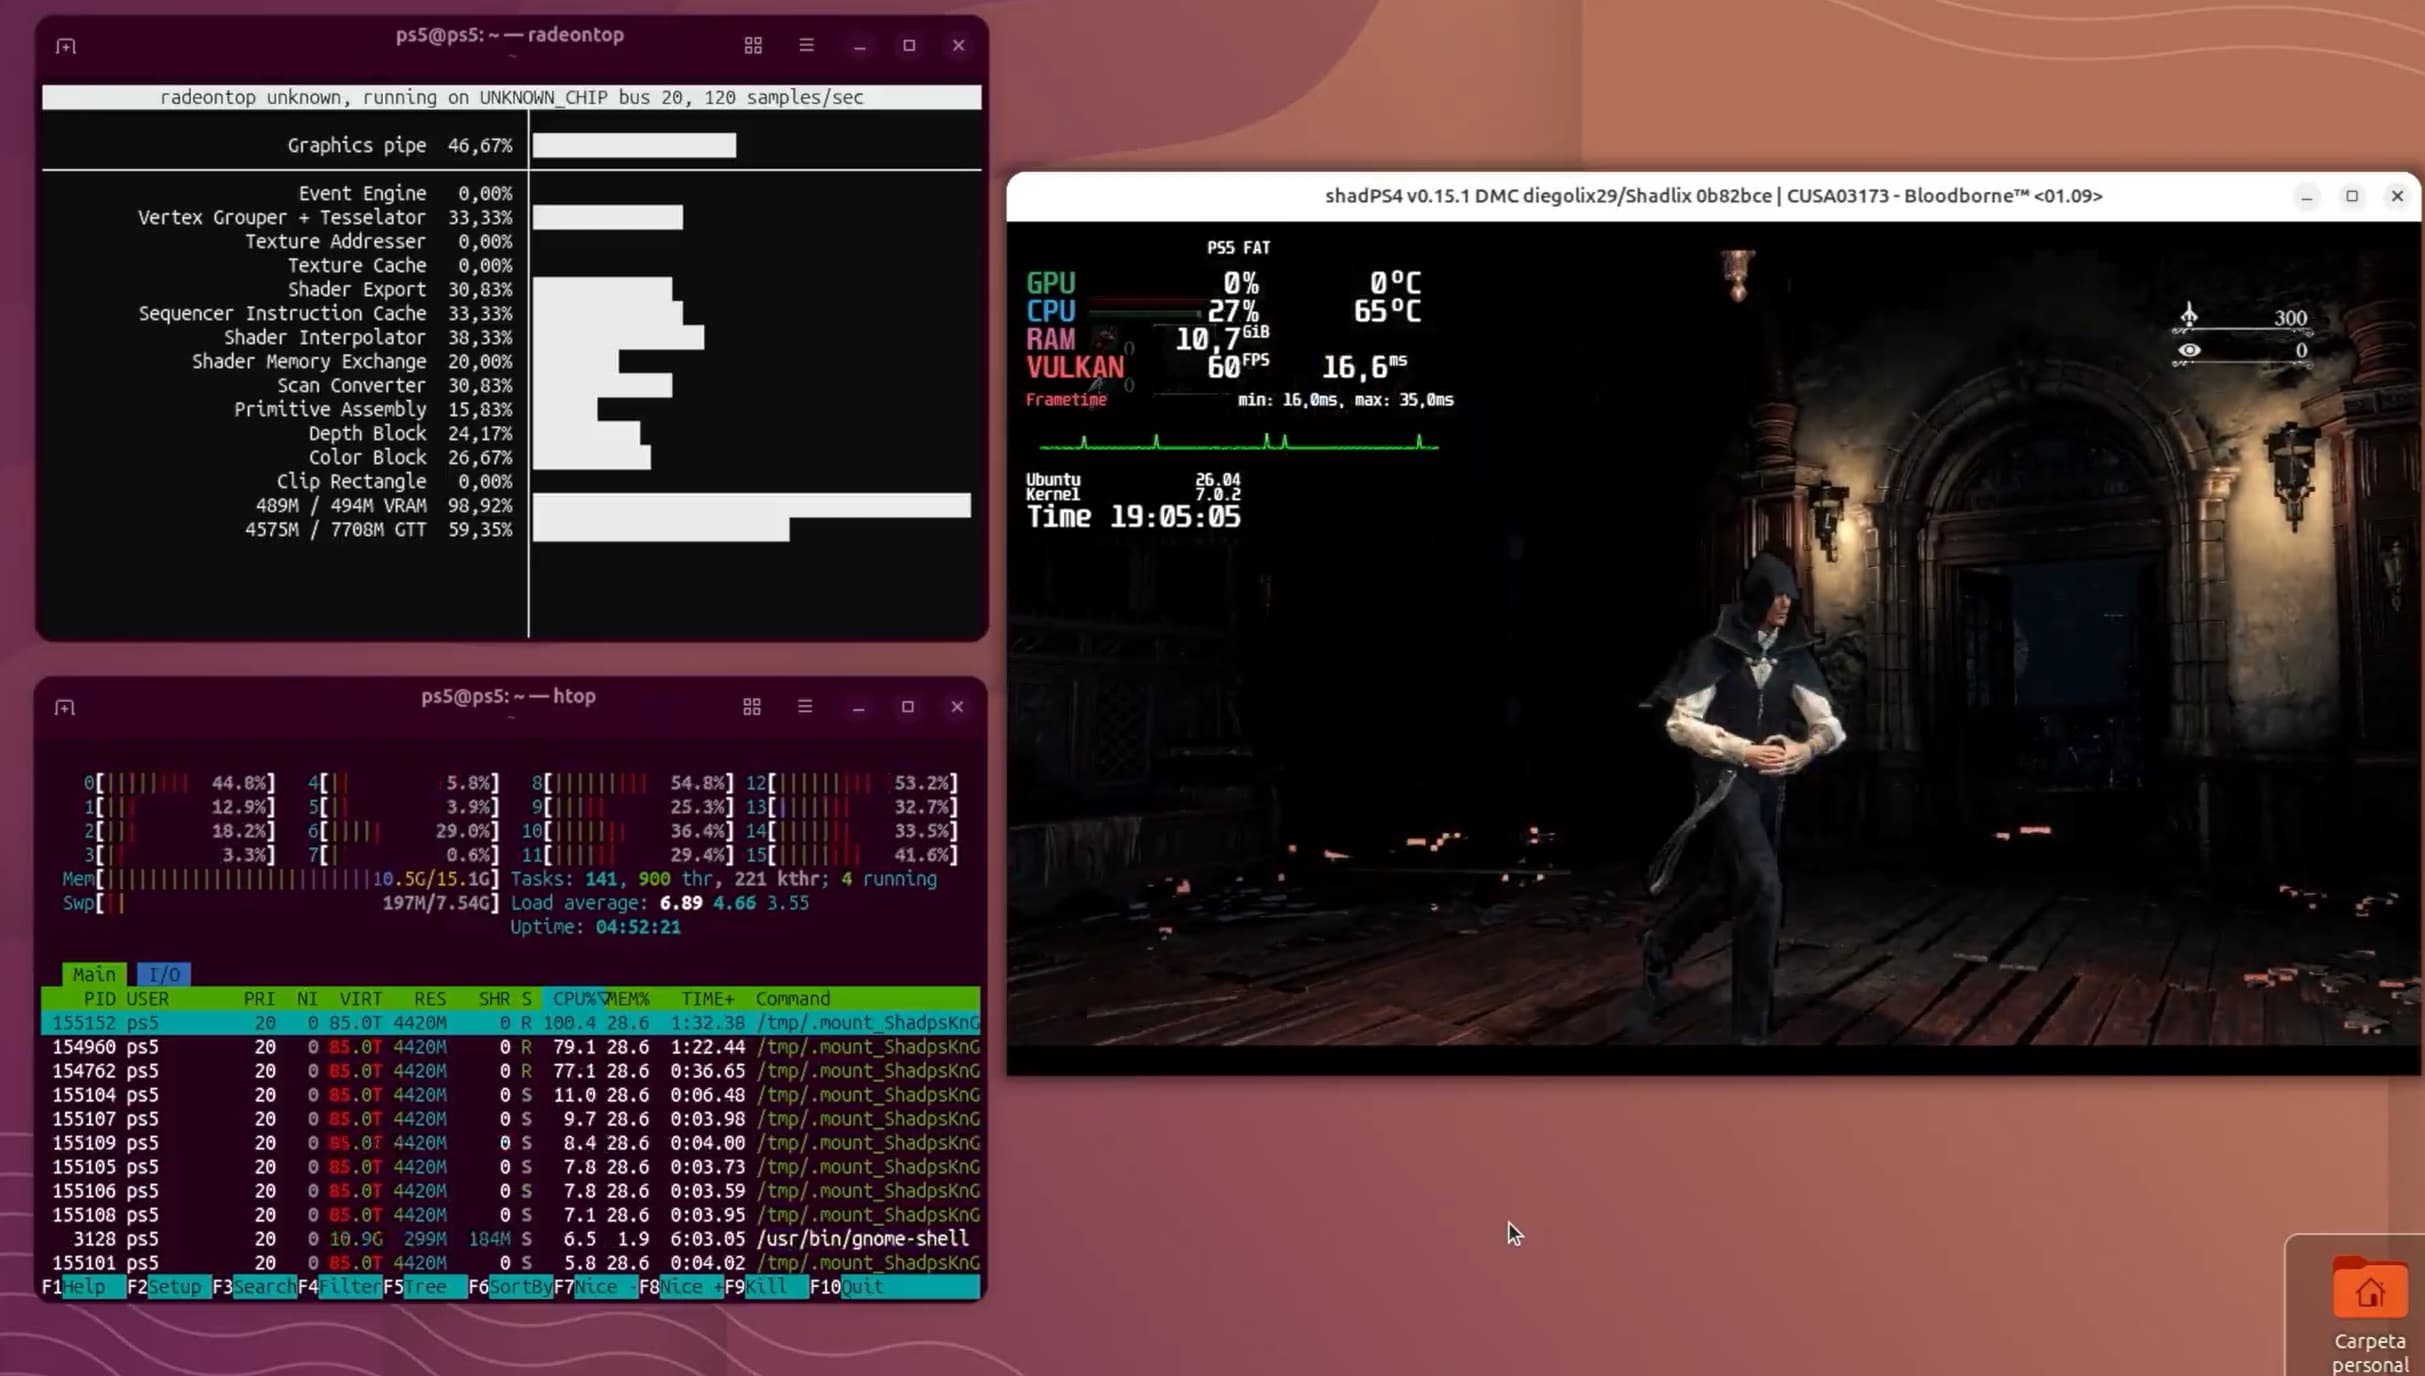The image size is (2425, 1376).
Task: Open a new tab in the htop terminal
Action: [65, 707]
